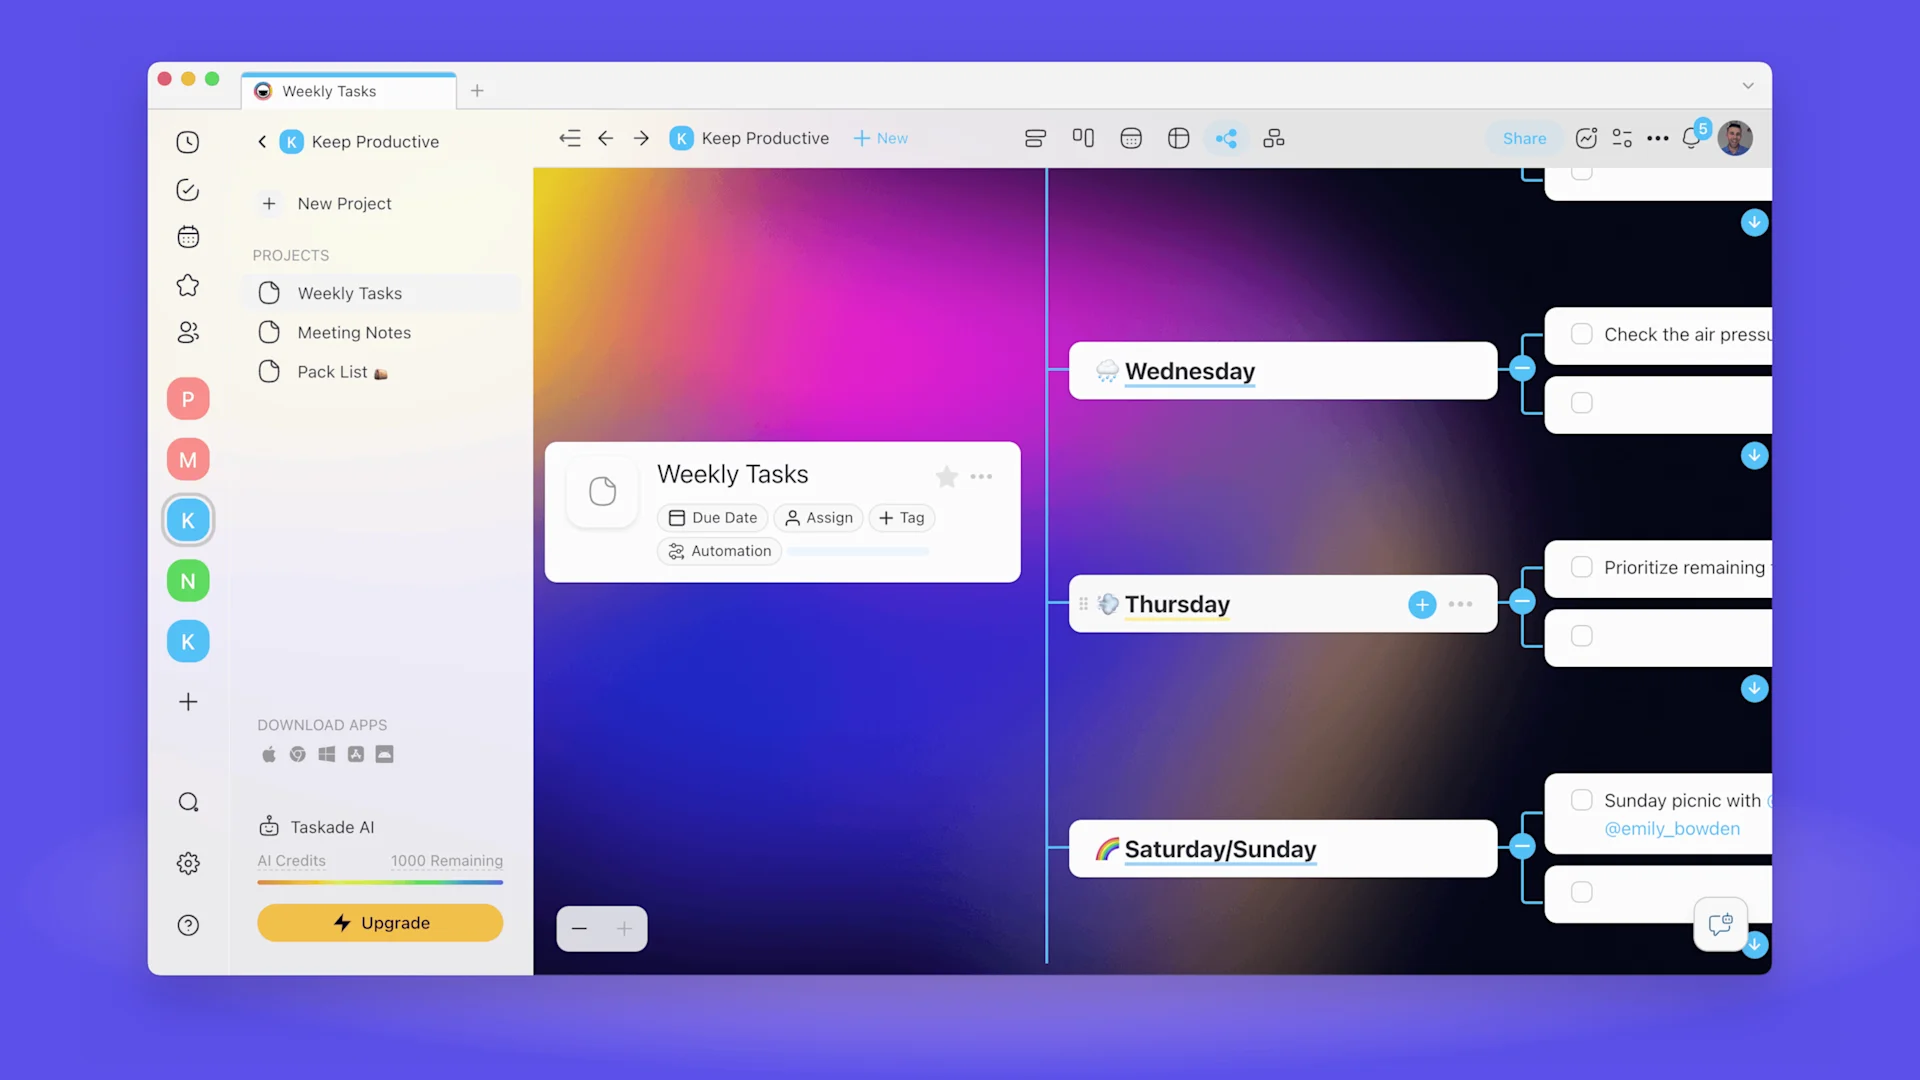Switch to Board view in the toolbar
The image size is (1920, 1080).
(x=1083, y=138)
